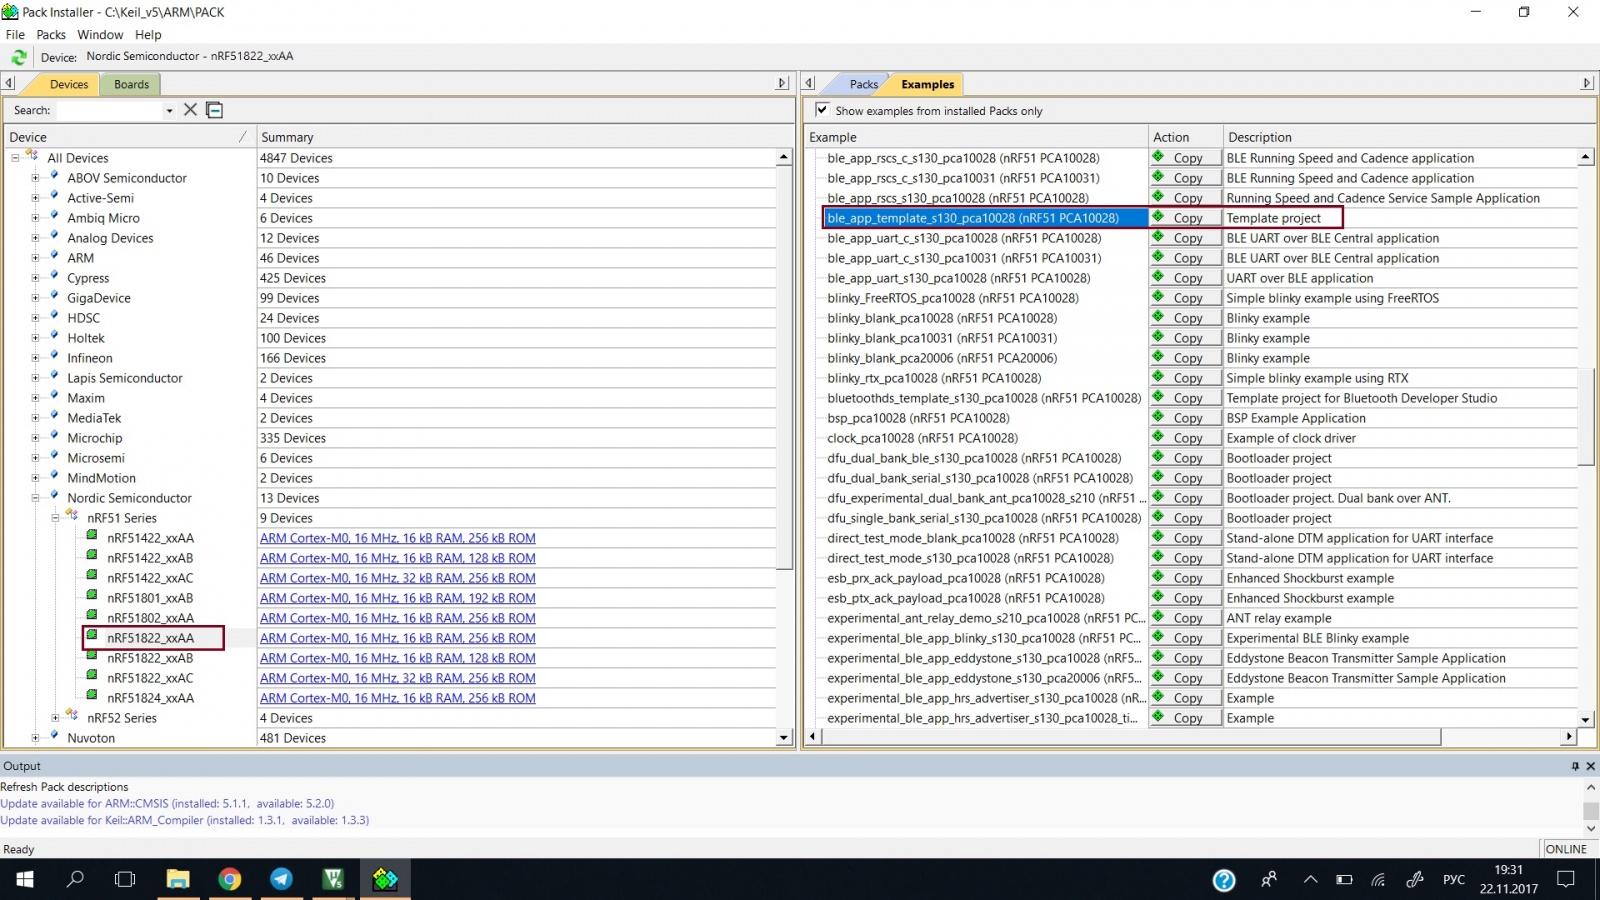The width and height of the screenshot is (1600, 900).
Task: Open the File menu
Action: pos(15,34)
